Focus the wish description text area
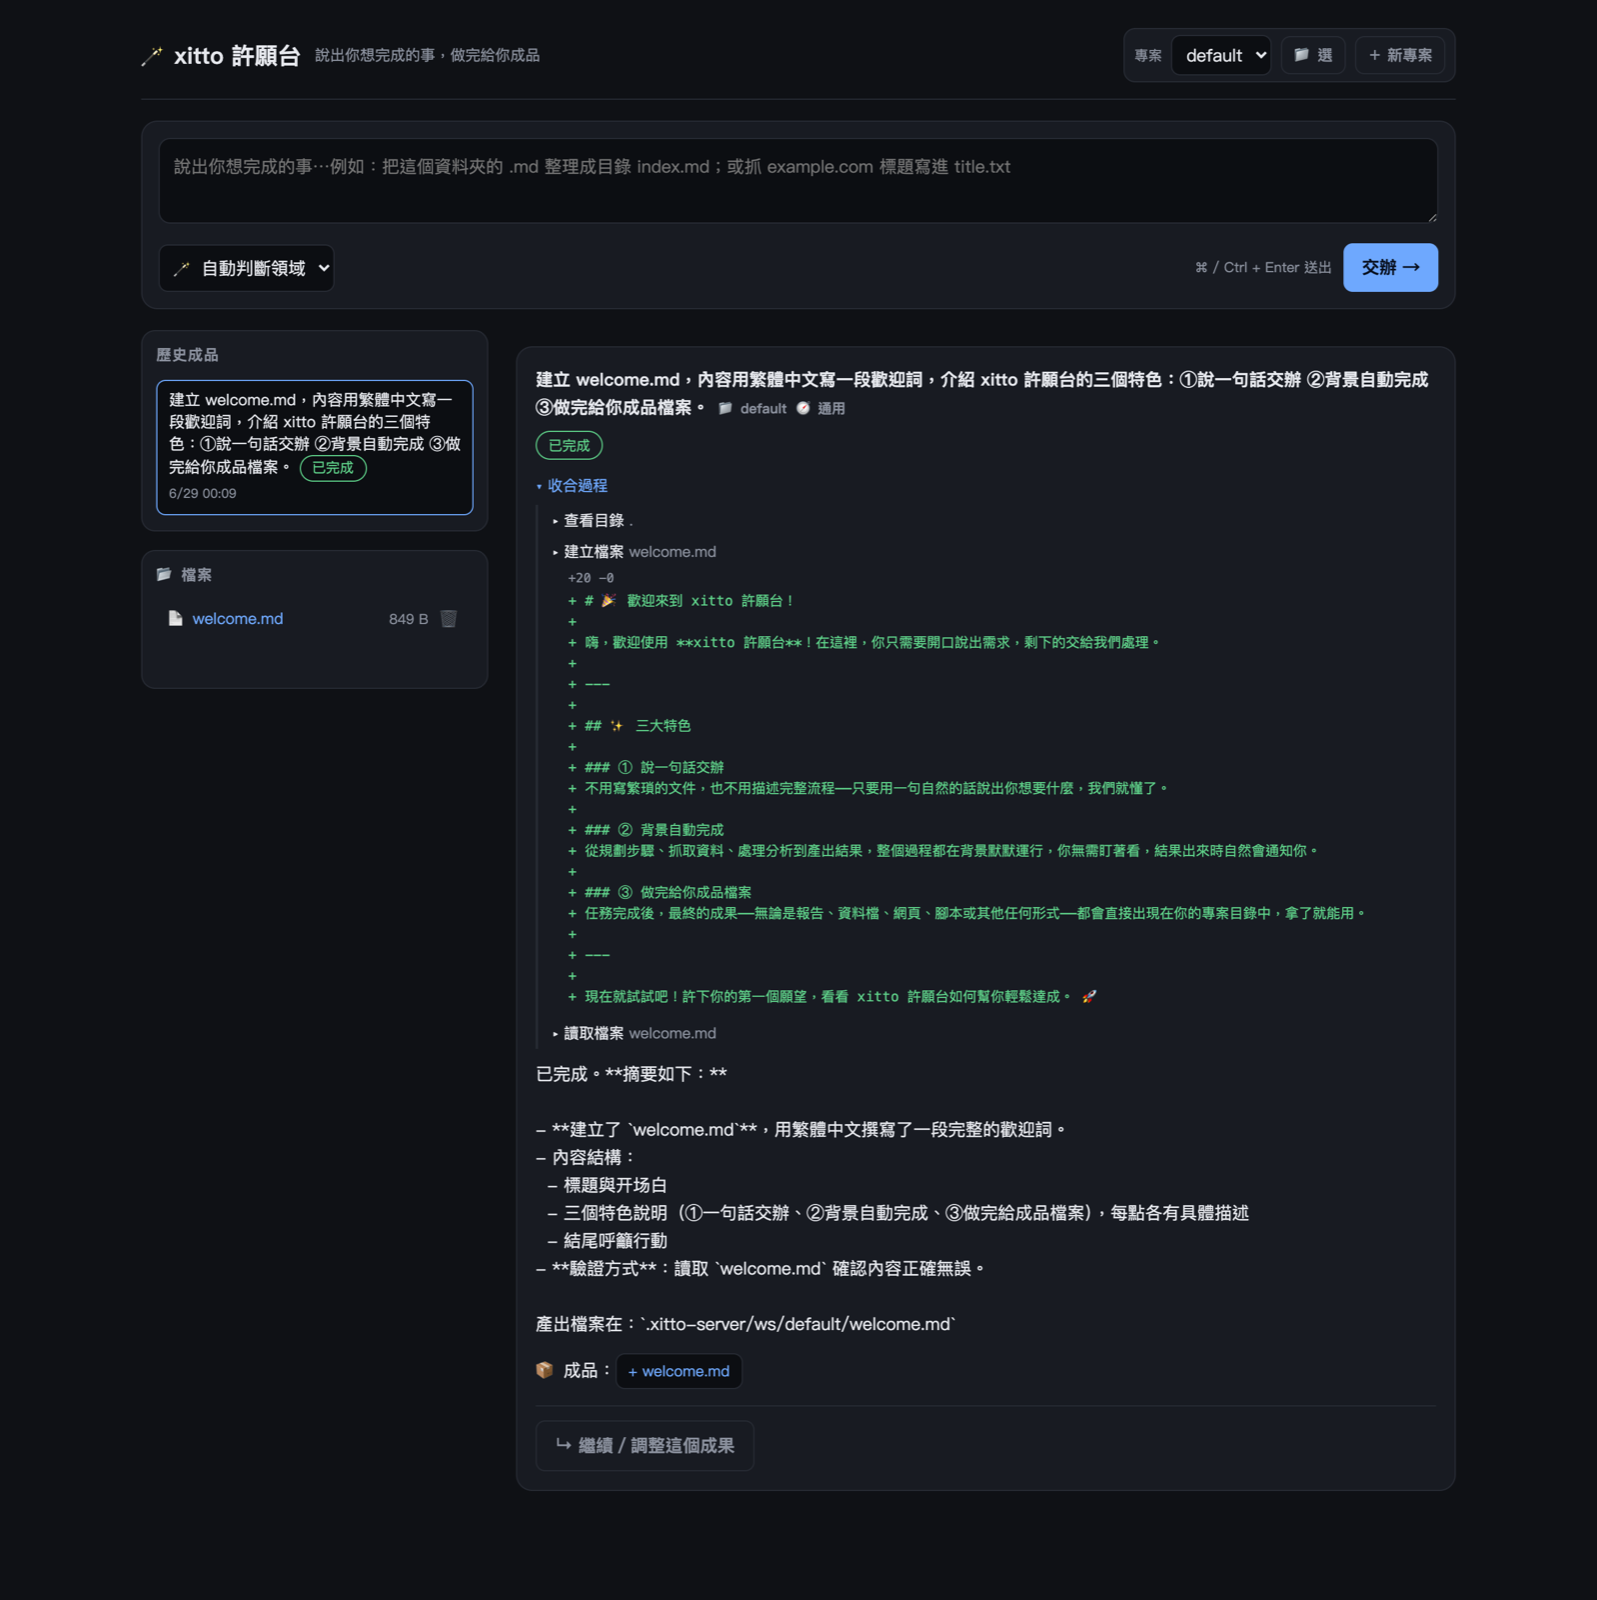This screenshot has height=1600, width=1597. pyautogui.click(x=798, y=180)
